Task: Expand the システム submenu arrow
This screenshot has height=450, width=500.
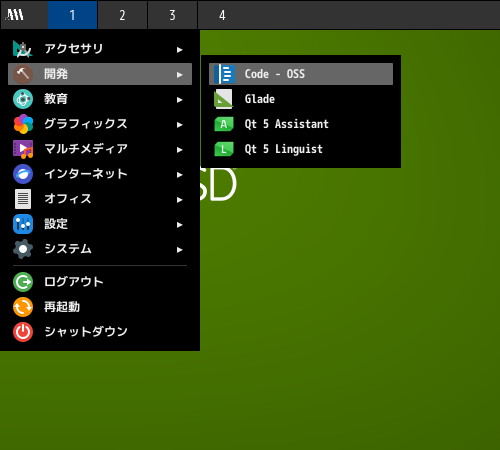Action: click(x=180, y=250)
